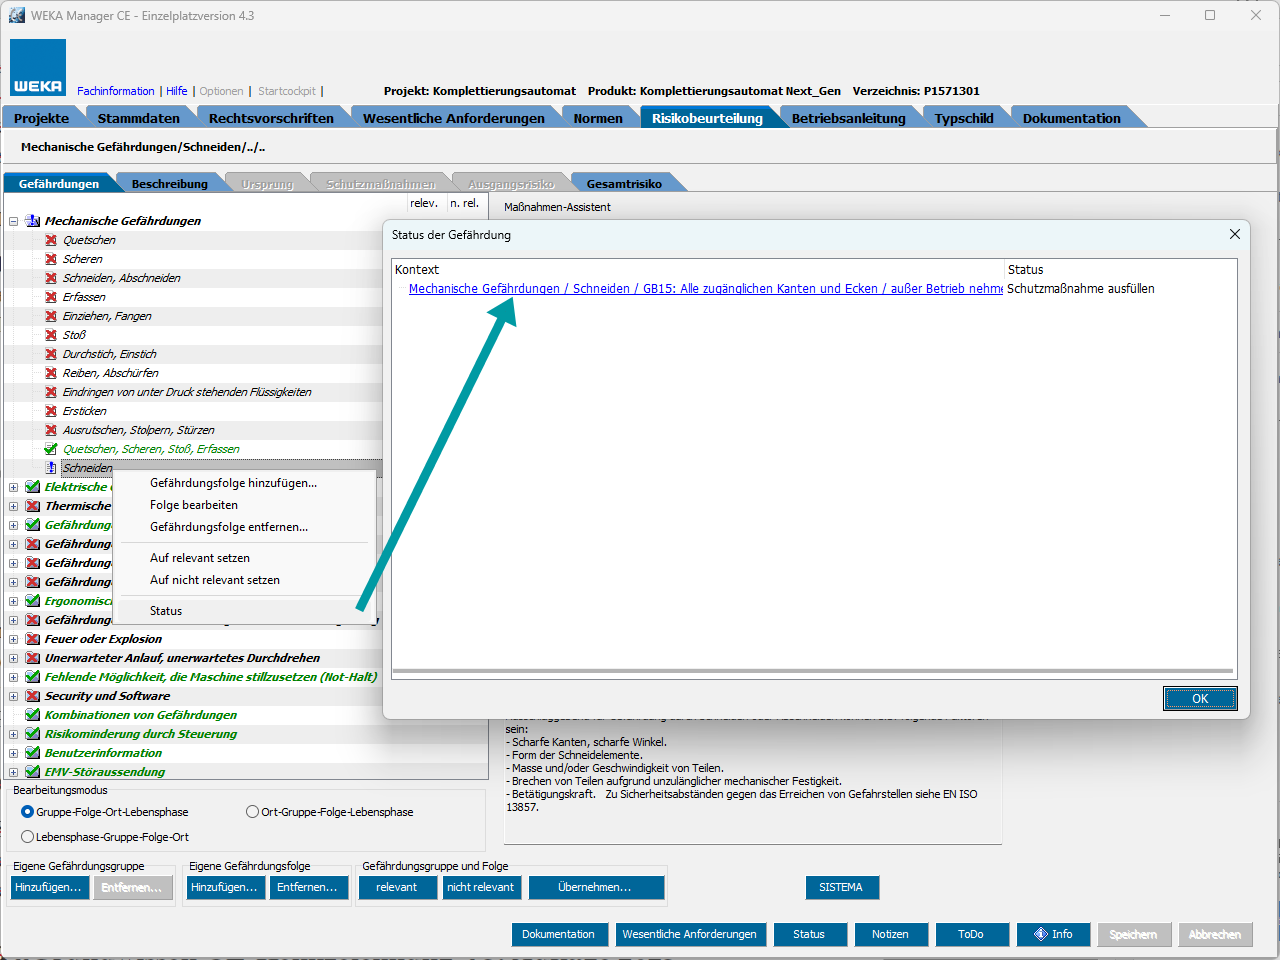1280x960 pixels.
Task: Click red X icon next to Scheren
Action: [x=51, y=259]
